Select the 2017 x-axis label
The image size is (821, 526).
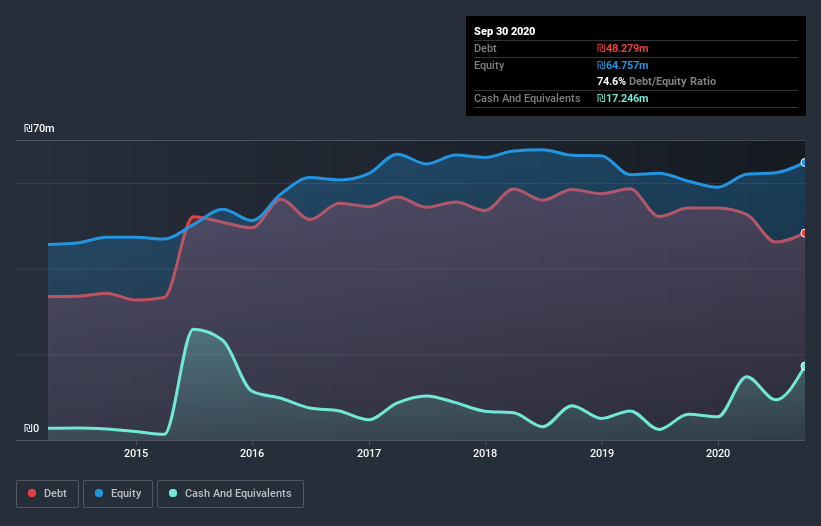coord(369,453)
